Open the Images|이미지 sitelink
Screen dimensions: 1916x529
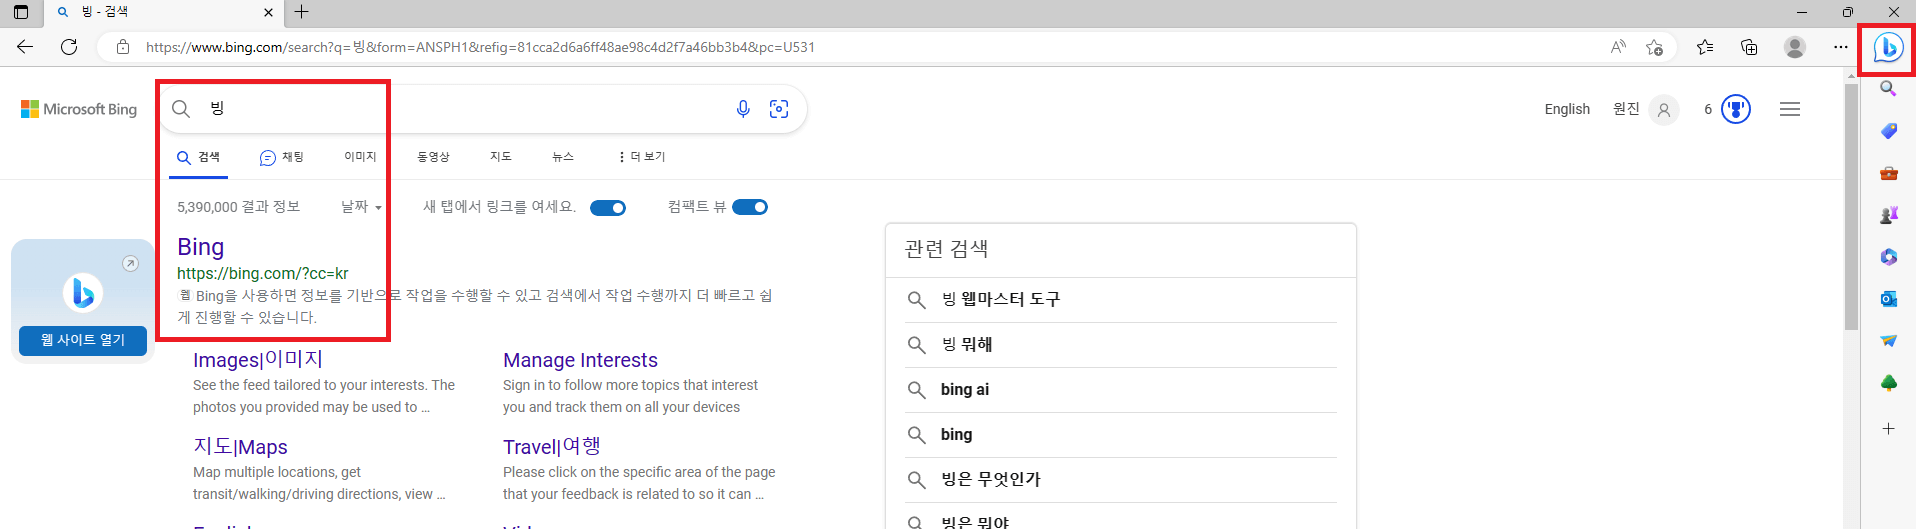click(x=258, y=360)
